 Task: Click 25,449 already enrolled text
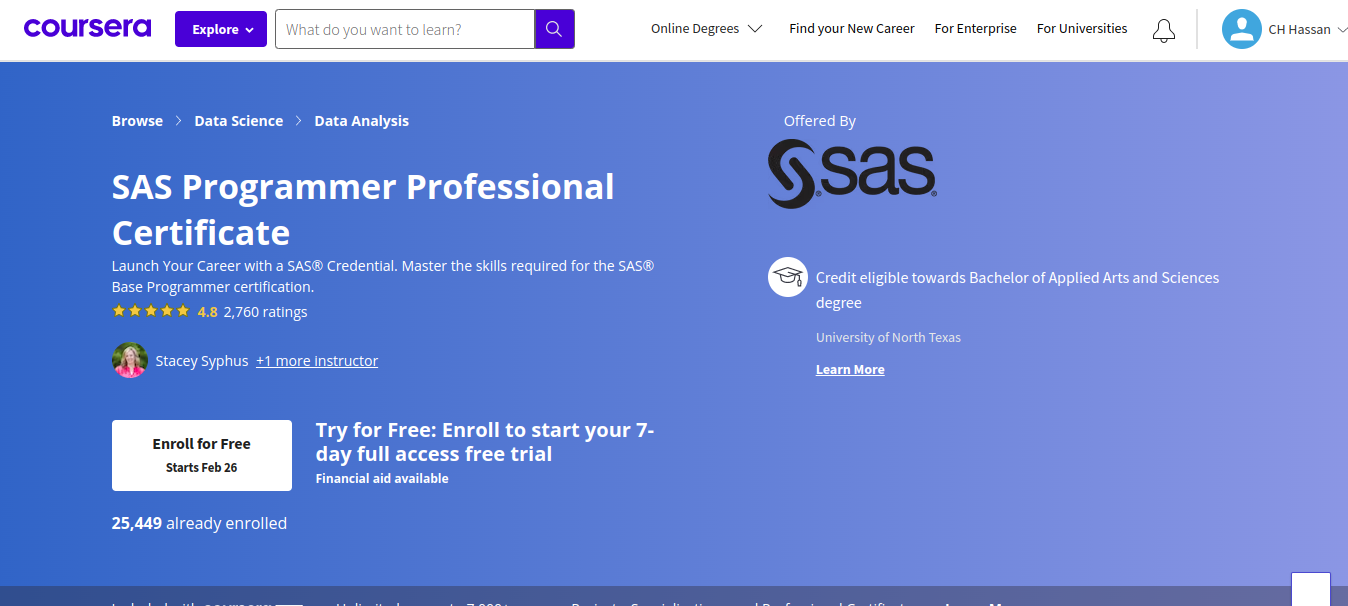pyautogui.click(x=199, y=523)
